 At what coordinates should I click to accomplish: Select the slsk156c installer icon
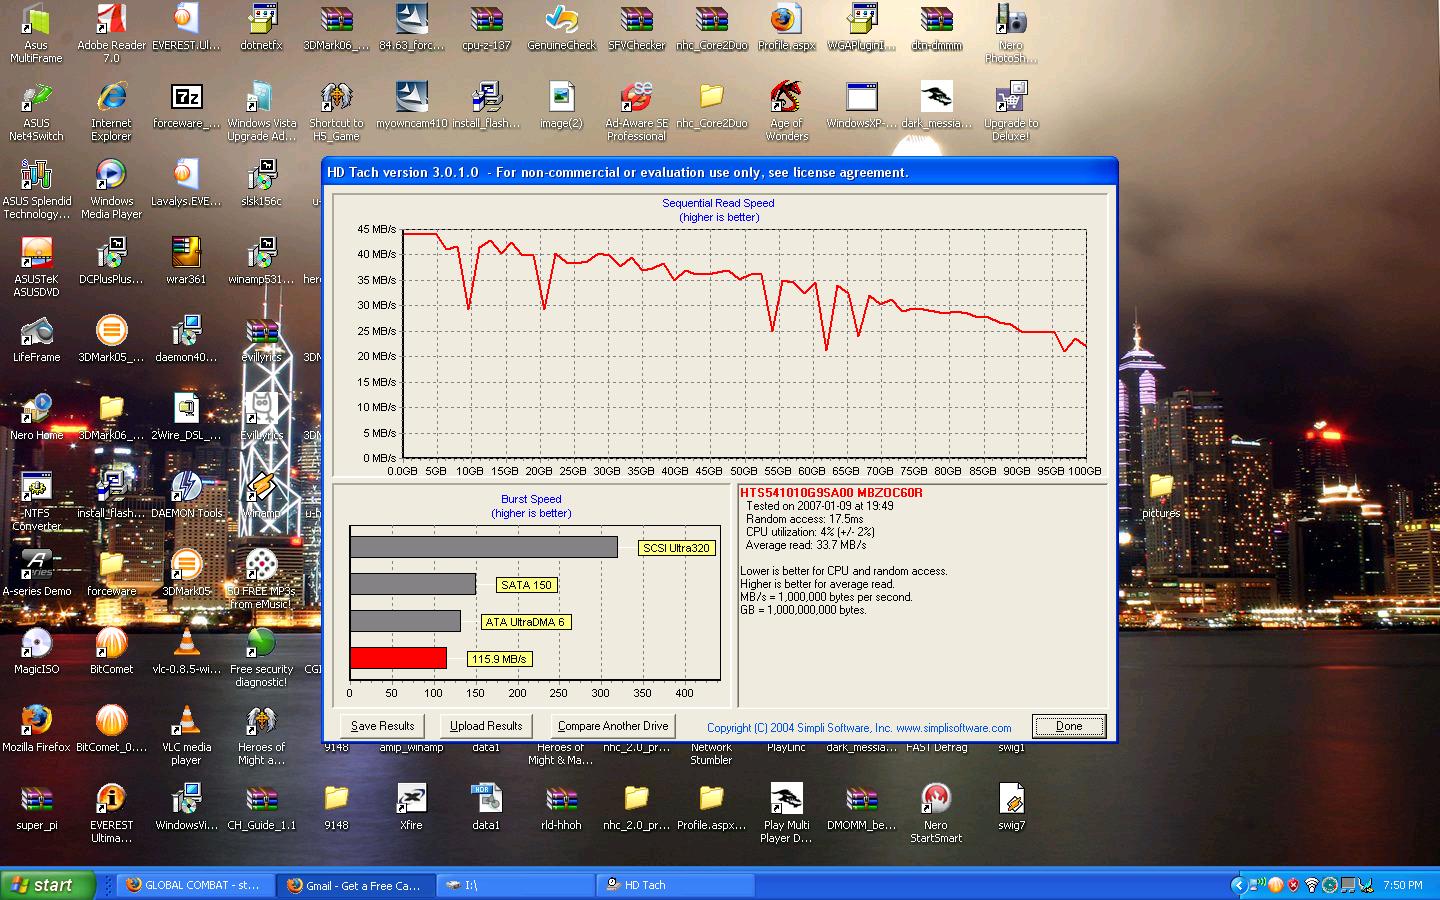261,183
